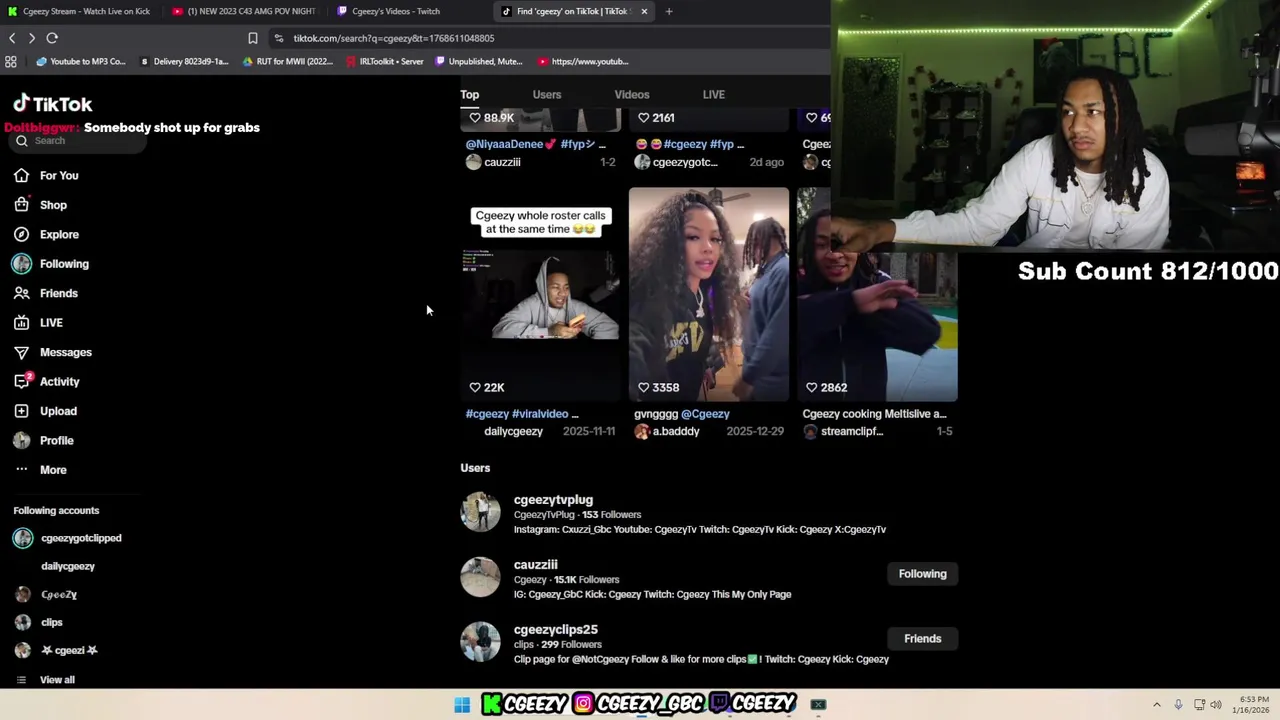This screenshot has width=1280, height=720.
Task: Play the Cgeezy whole roster calls video
Action: pyautogui.click(x=541, y=295)
